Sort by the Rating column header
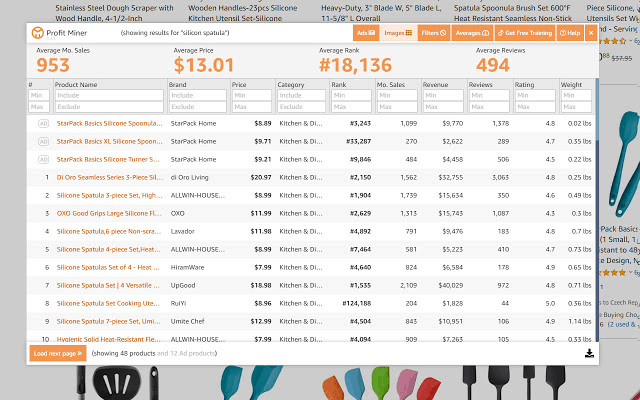This screenshot has height=400, width=640. coord(524,84)
